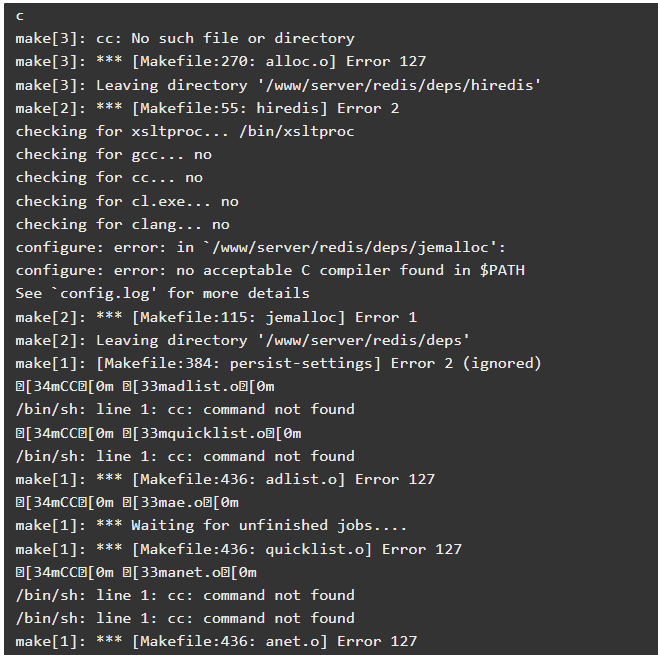
Task: Click the 'anet.o] Error 127' line
Action: pos(216,641)
